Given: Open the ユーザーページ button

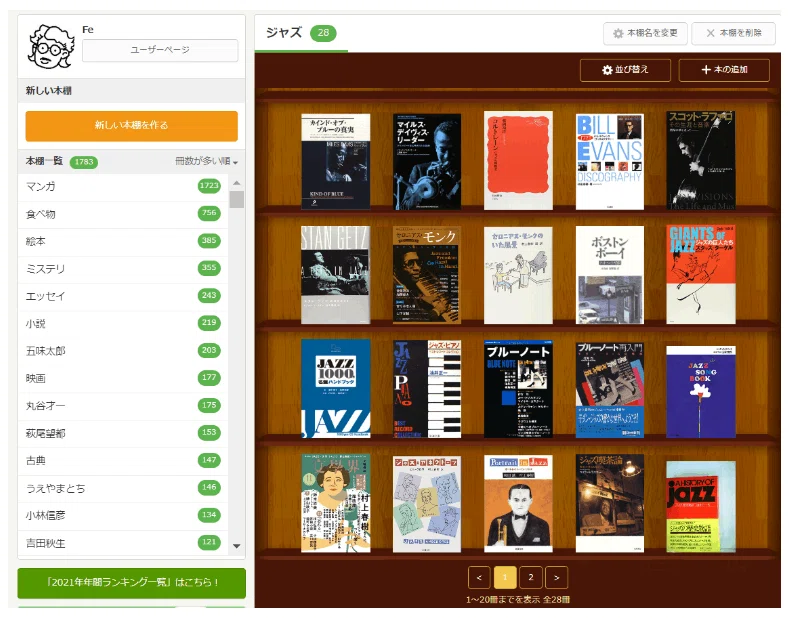Looking at the screenshot, I should point(160,50).
